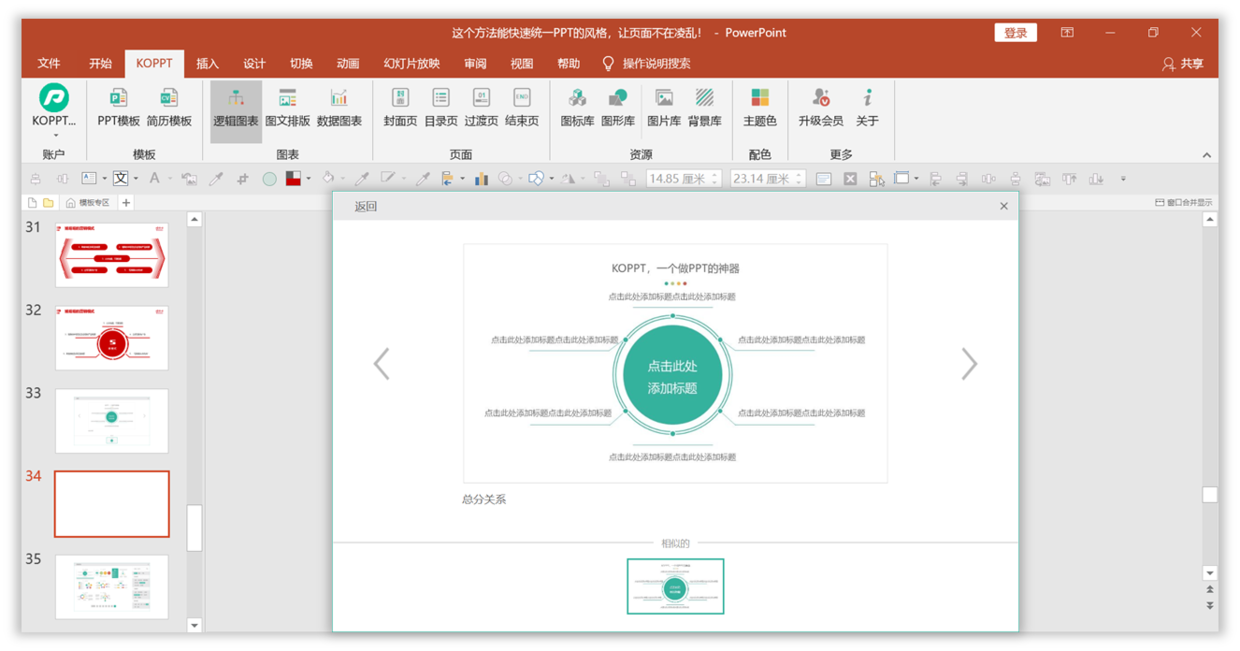Open the 数据图表 library
Viewport: 1240px width, 651px height.
(339, 107)
